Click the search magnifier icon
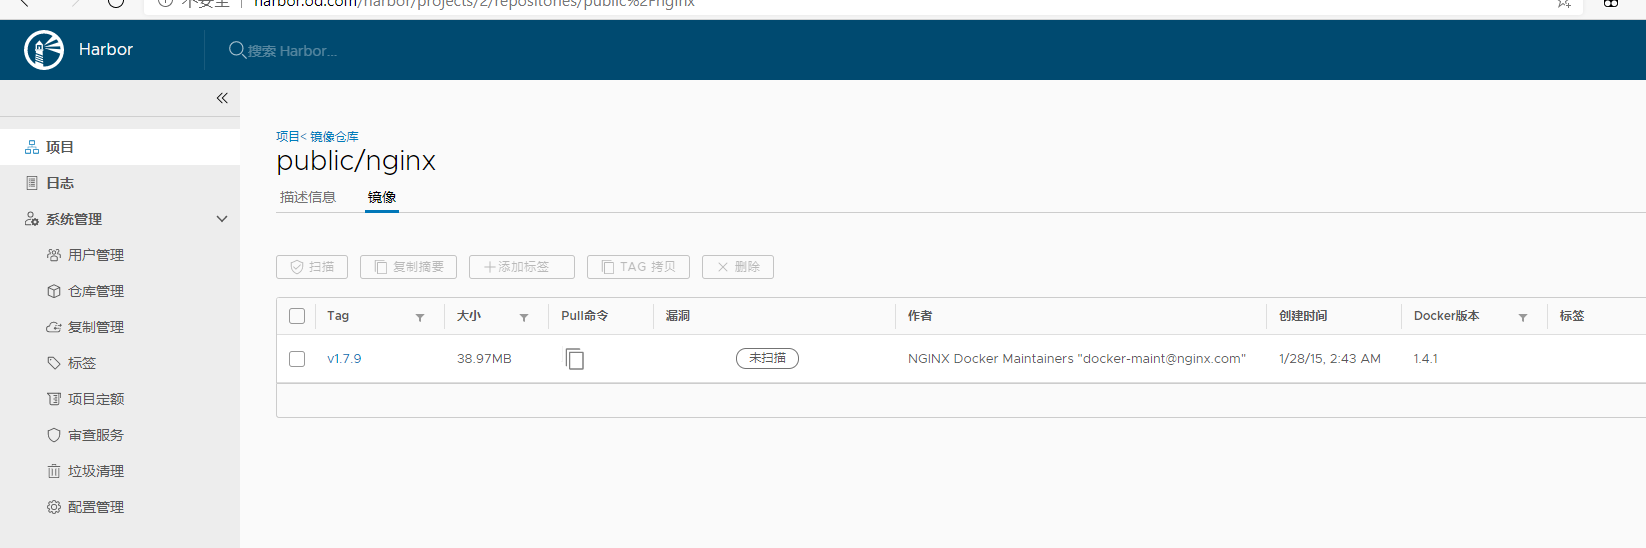Image resolution: width=1646 pixels, height=548 pixels. (x=237, y=49)
